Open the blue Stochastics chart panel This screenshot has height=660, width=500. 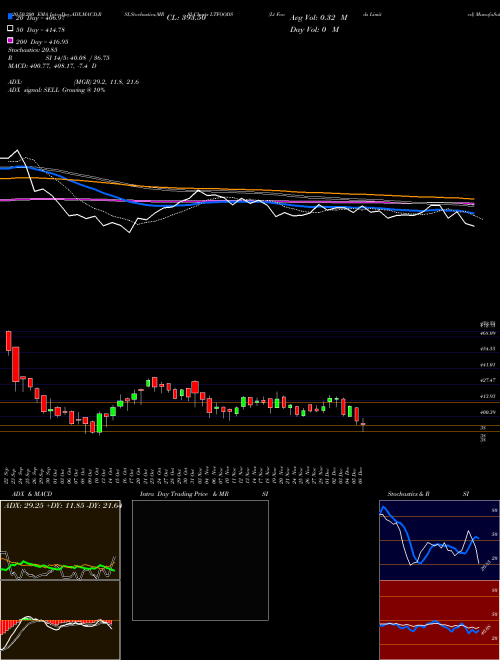pos(439,540)
